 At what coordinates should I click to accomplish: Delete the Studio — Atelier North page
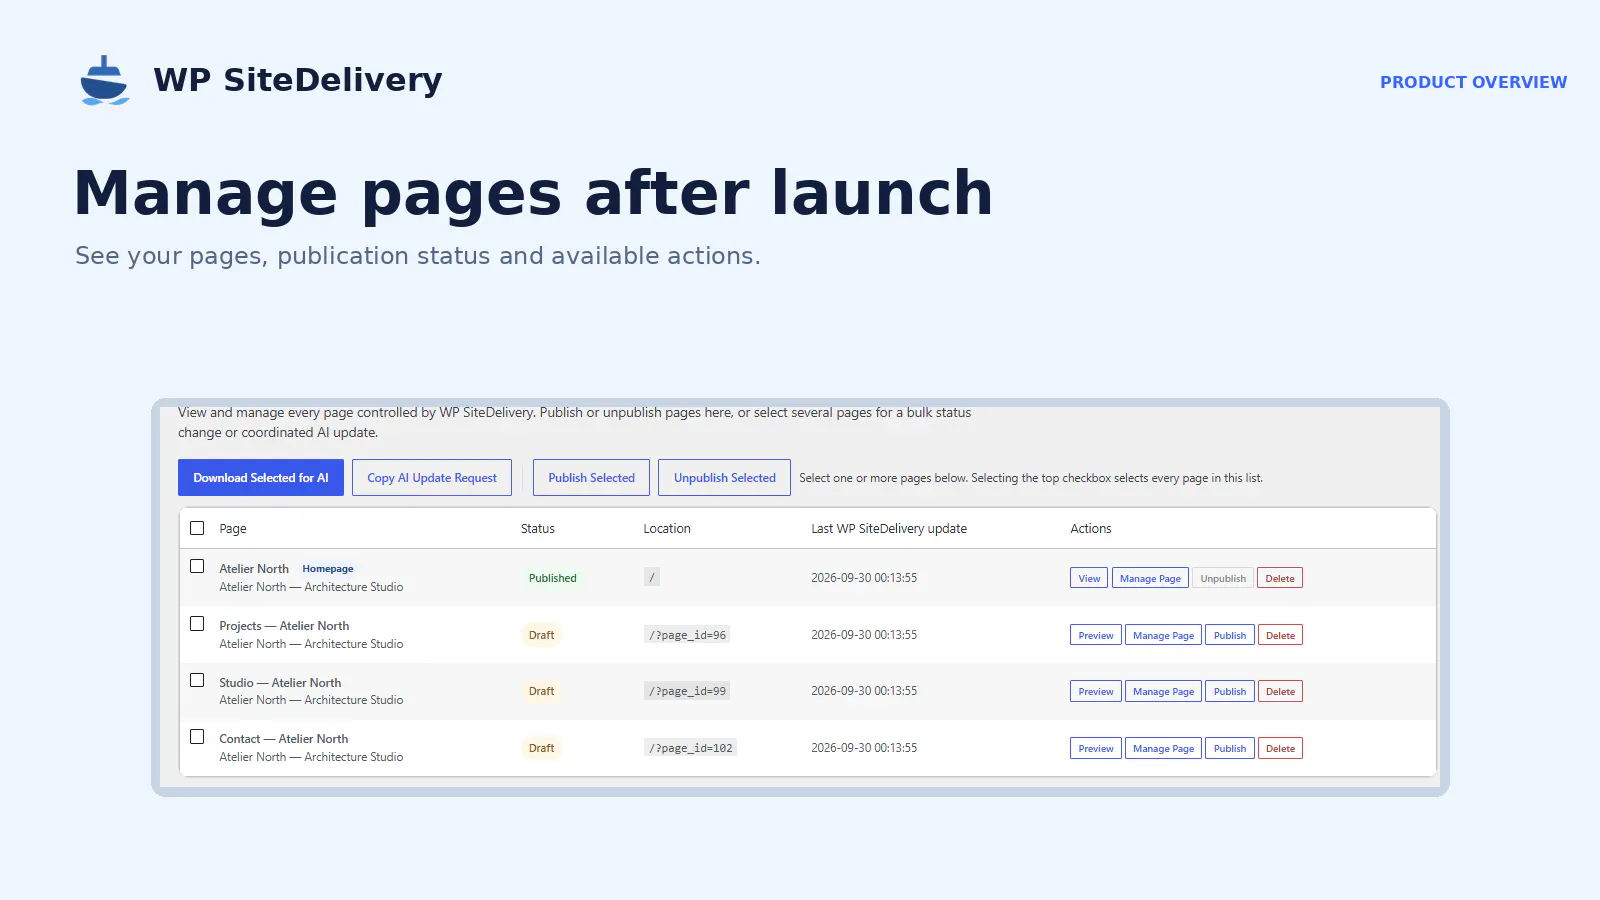[x=1280, y=691]
